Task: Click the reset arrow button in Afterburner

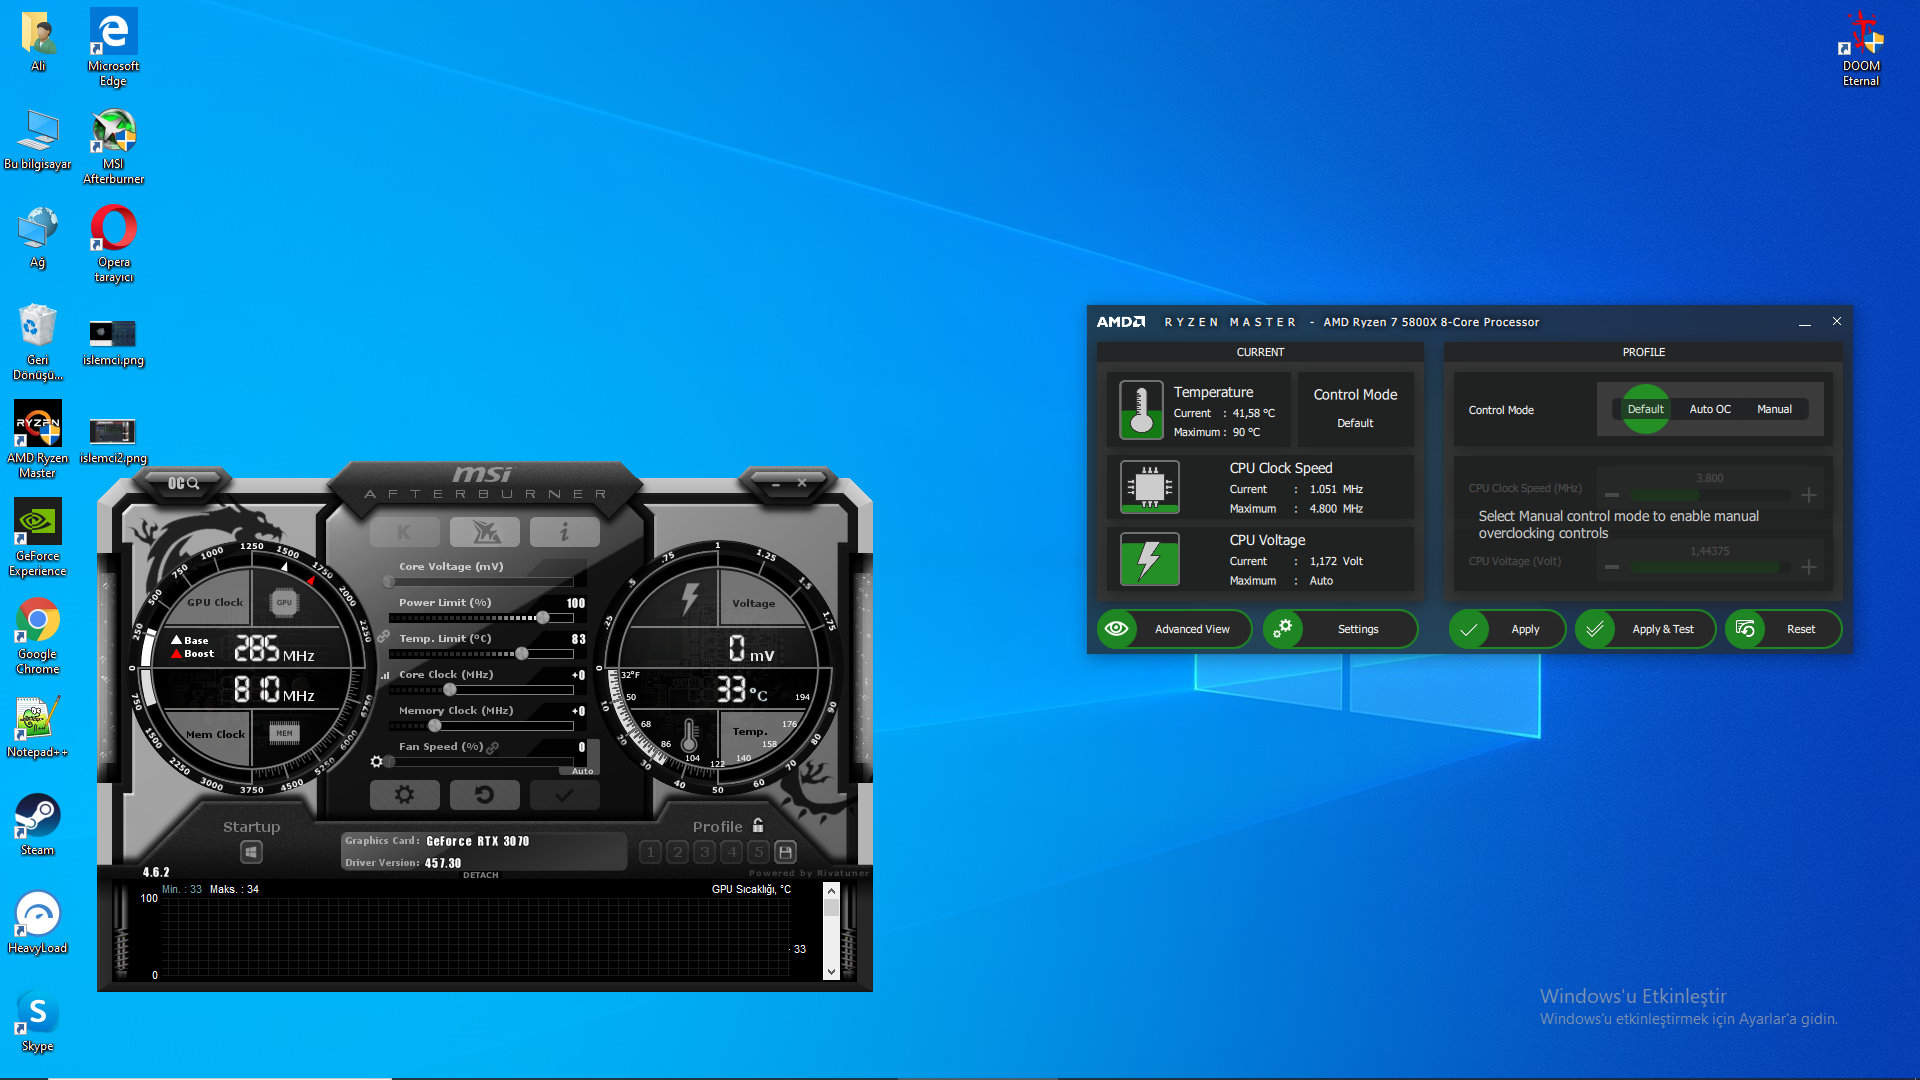Action: pos(484,795)
